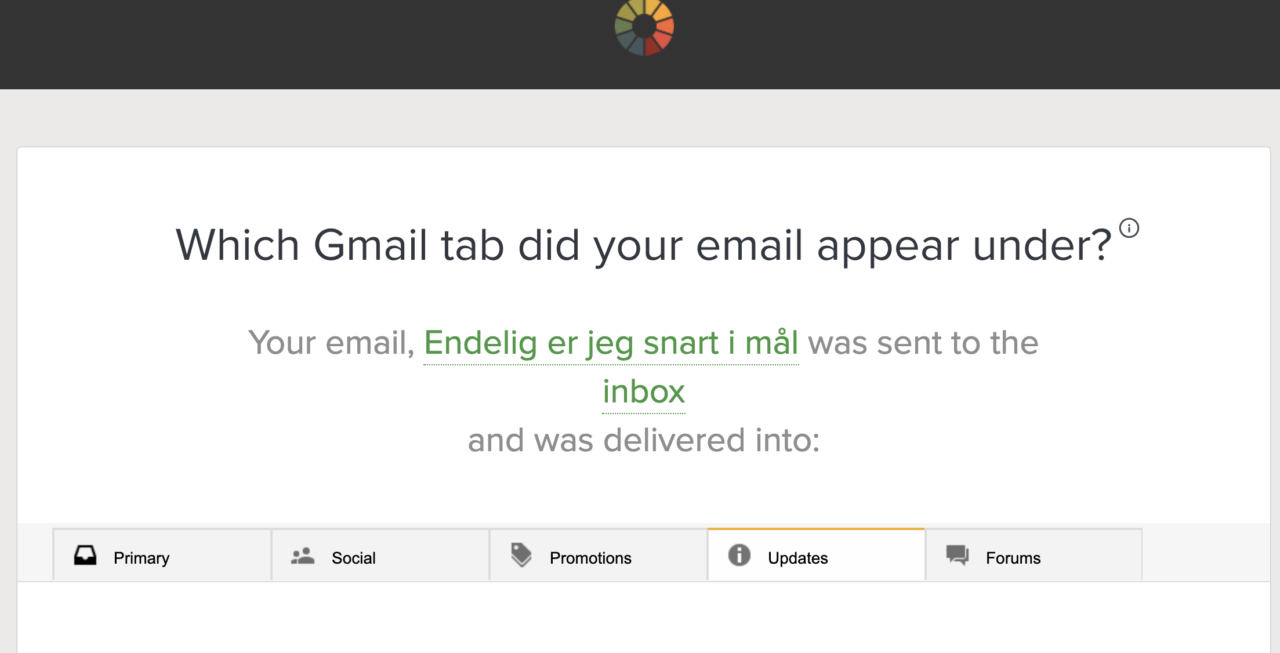Open the Social tab label

coord(354,558)
